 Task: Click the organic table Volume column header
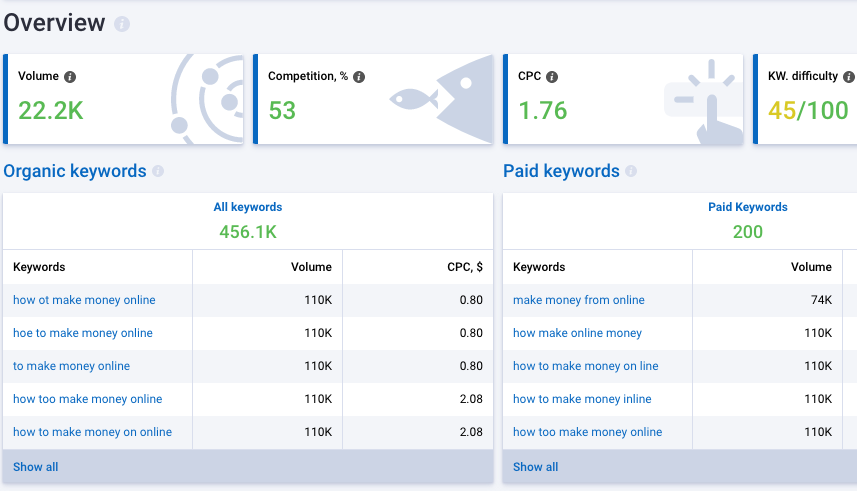pyautogui.click(x=311, y=267)
